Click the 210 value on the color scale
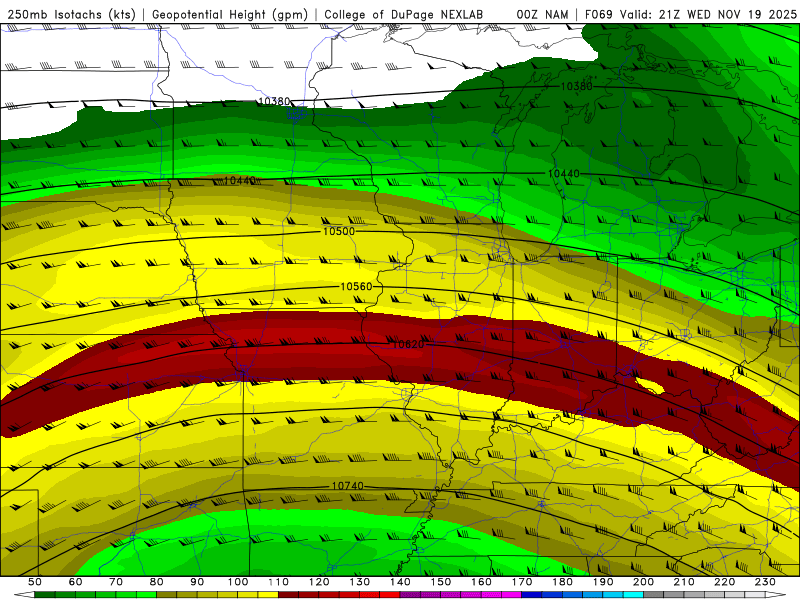800x600 pixels. 685,582
